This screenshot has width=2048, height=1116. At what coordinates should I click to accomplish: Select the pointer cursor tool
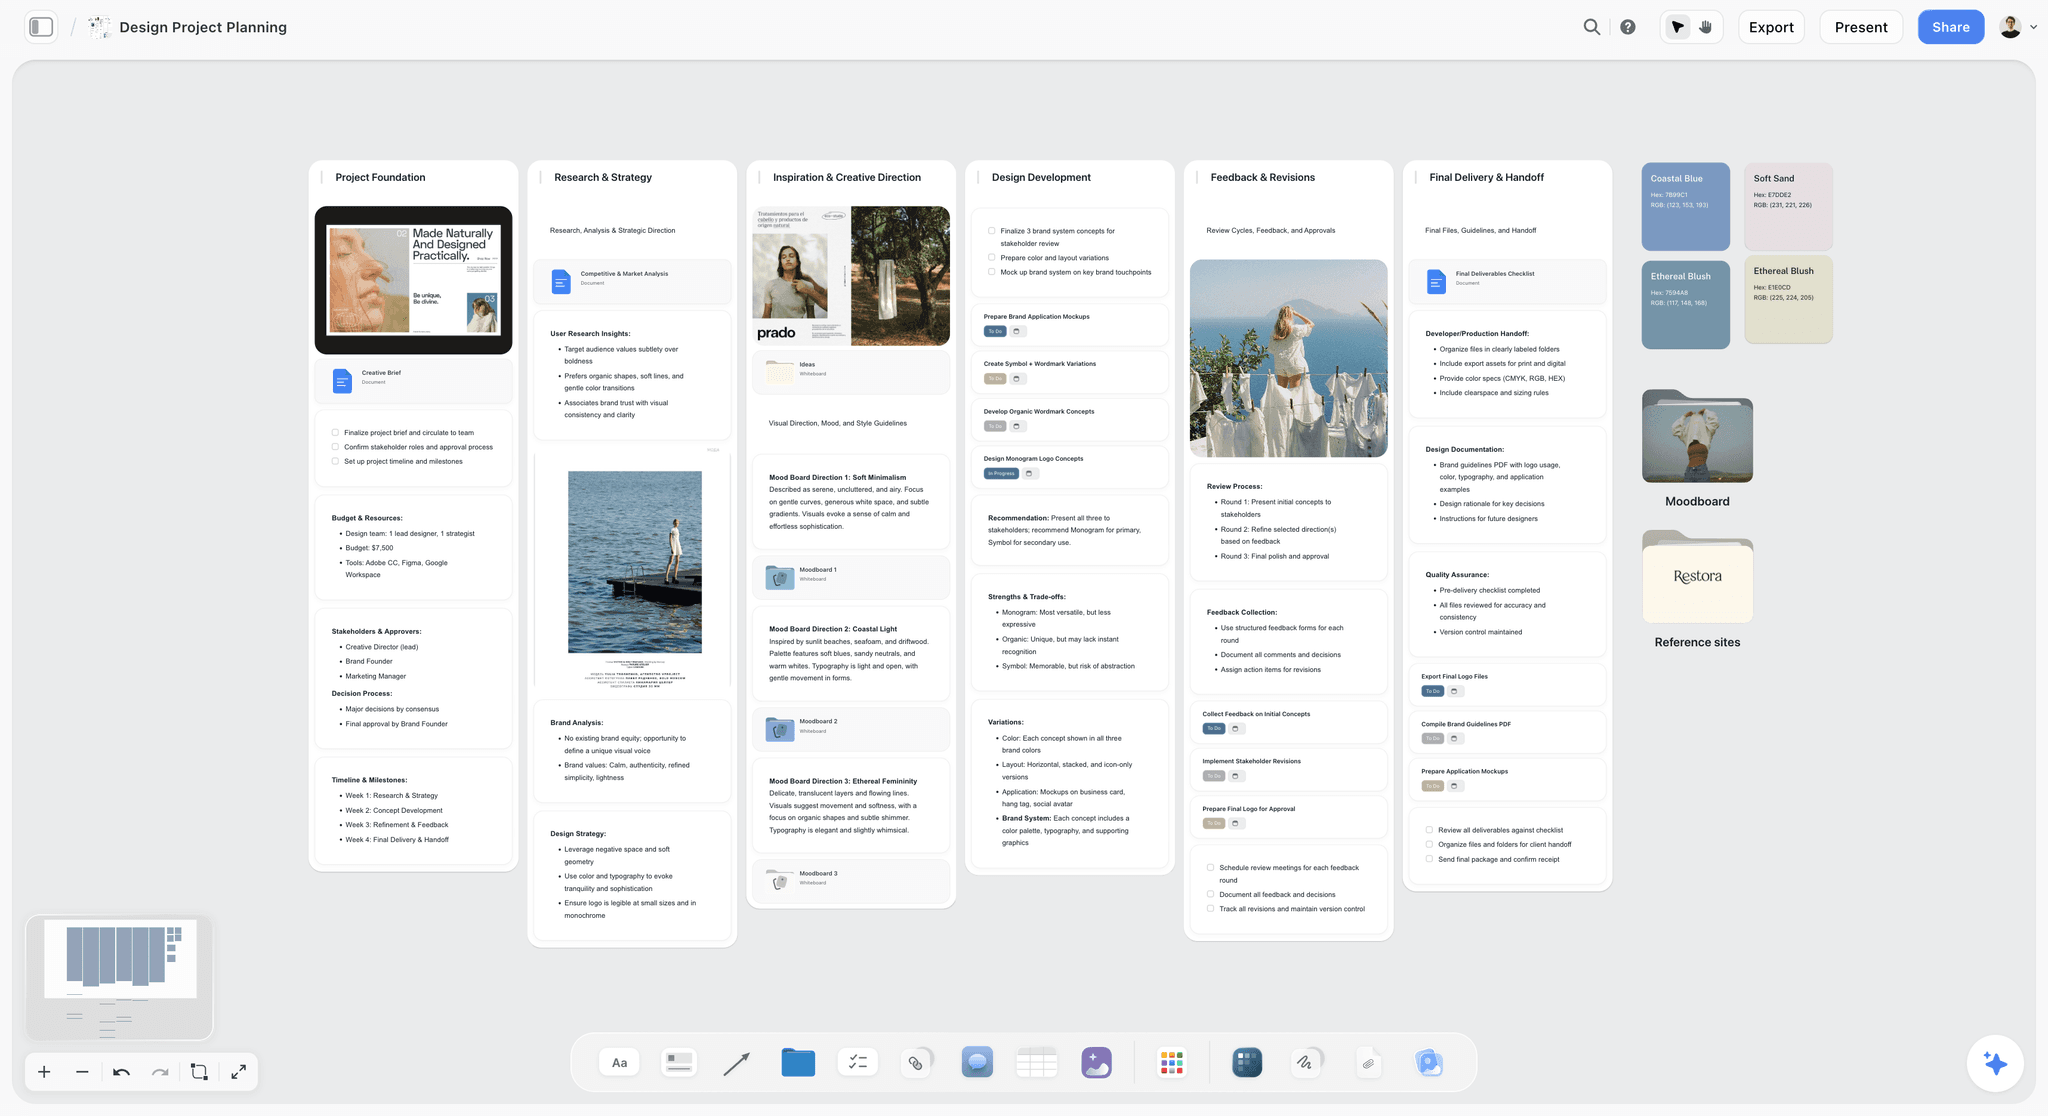1678,27
